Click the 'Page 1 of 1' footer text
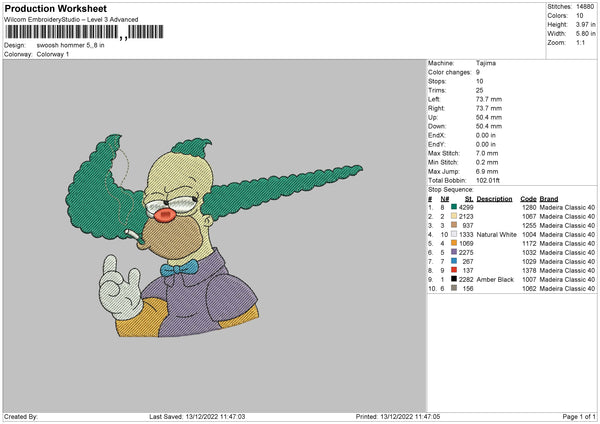This screenshot has height=424, width=600. [579, 417]
